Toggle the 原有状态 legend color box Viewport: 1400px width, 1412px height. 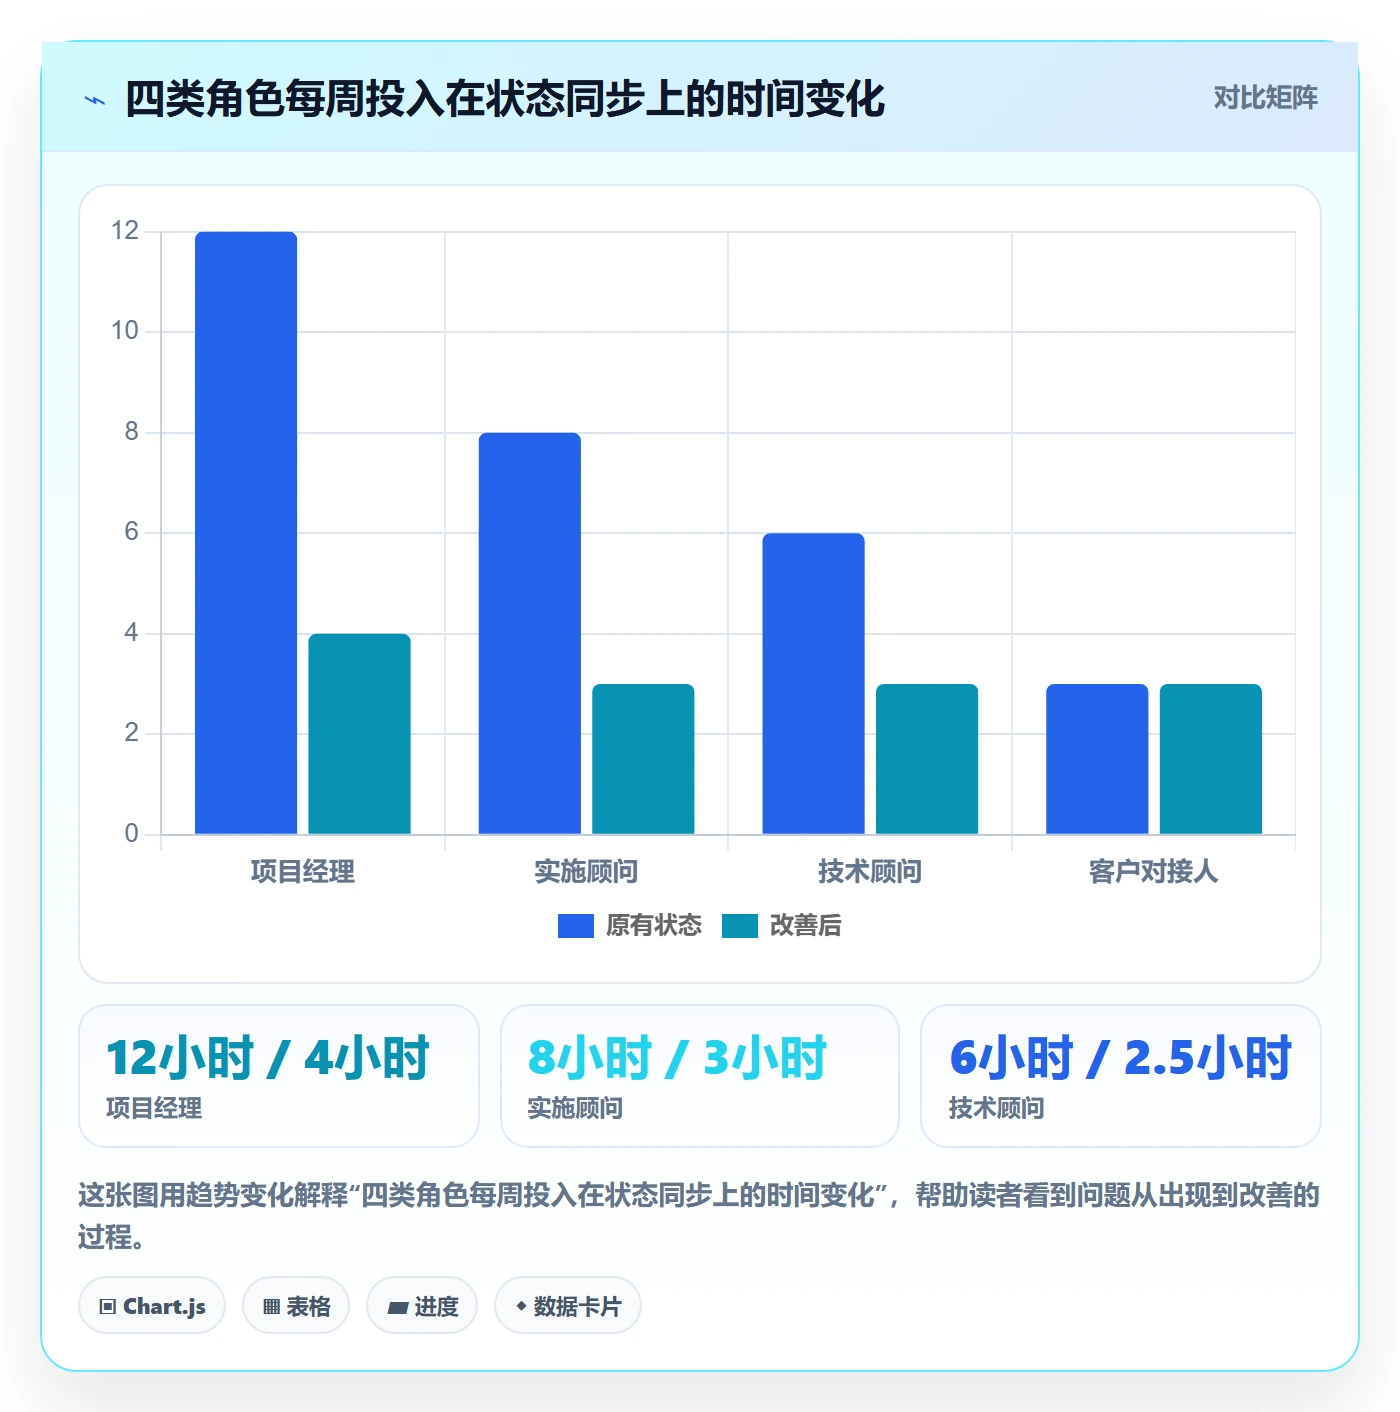click(x=576, y=926)
